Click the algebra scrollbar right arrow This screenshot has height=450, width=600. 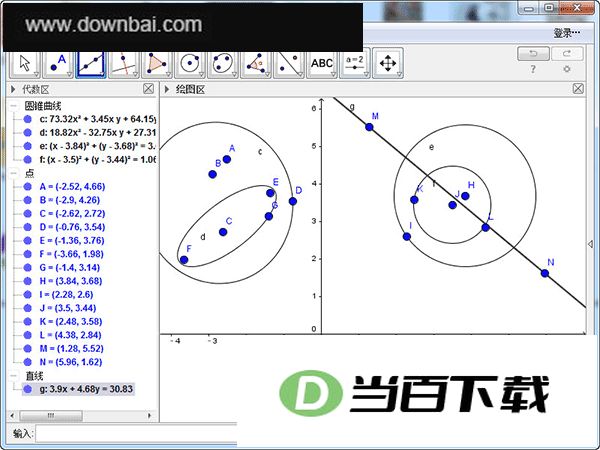[x=149, y=415]
